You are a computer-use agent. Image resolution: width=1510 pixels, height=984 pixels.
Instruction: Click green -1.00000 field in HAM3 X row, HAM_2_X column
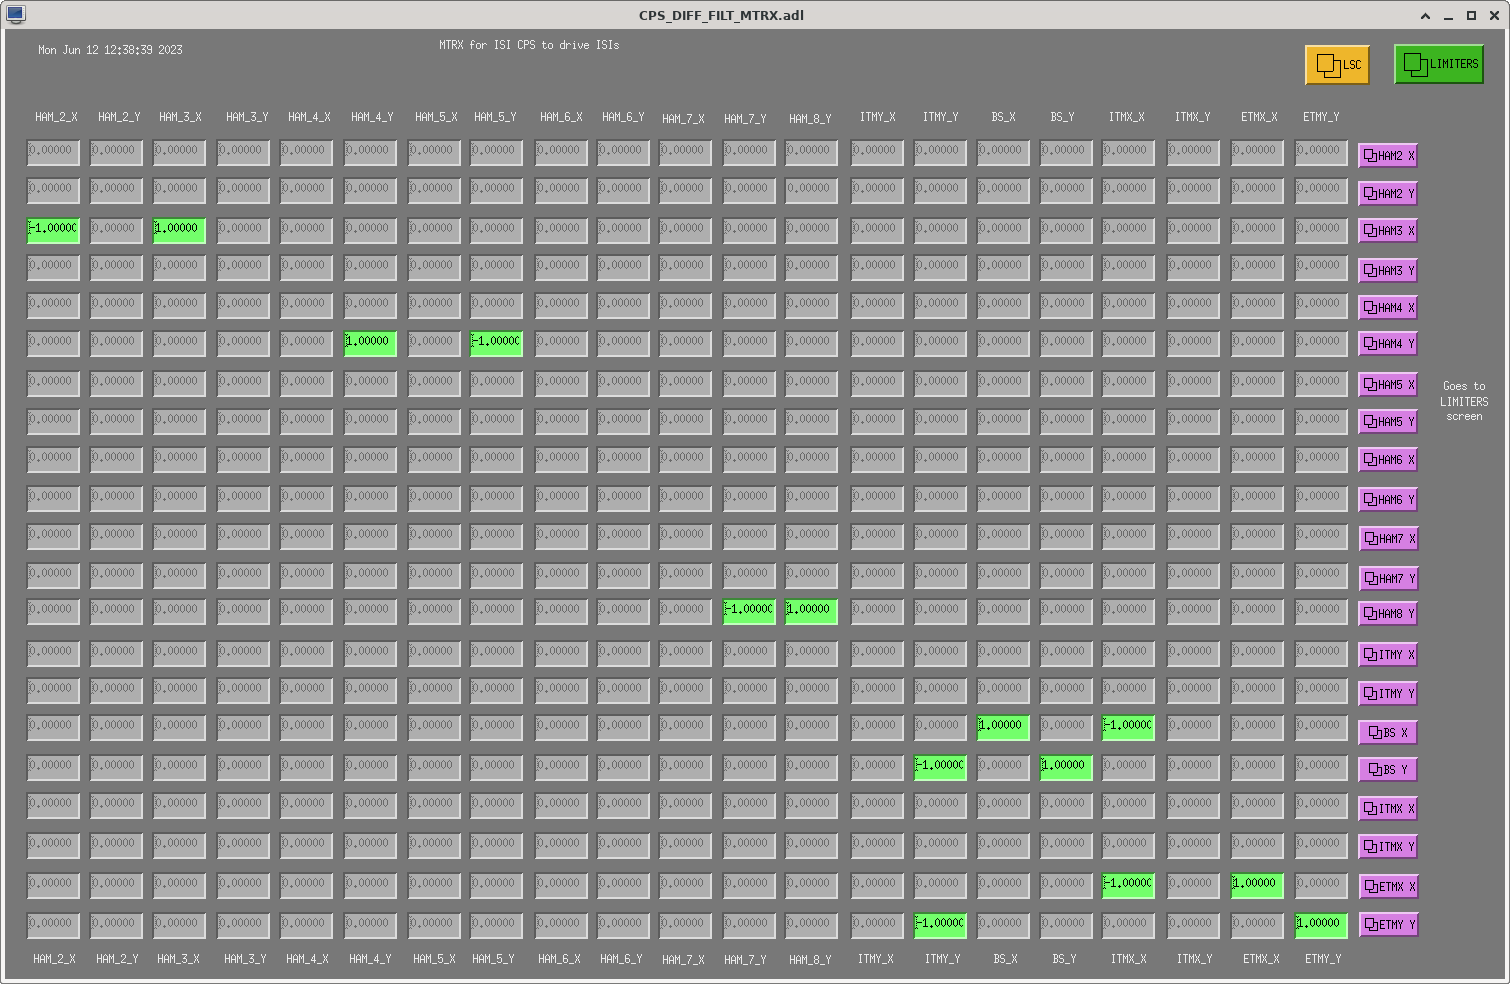pyautogui.click(x=53, y=230)
